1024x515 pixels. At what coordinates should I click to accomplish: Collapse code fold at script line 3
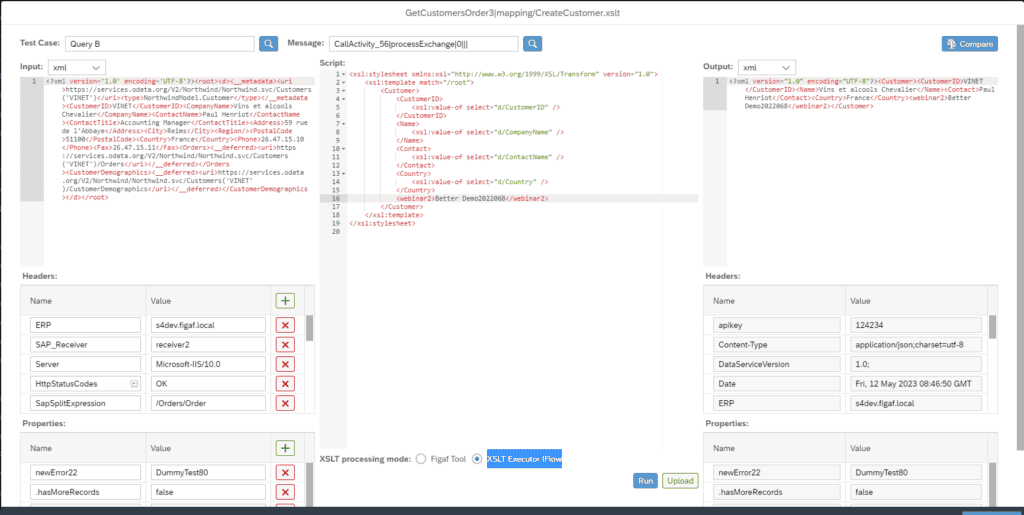click(x=342, y=91)
